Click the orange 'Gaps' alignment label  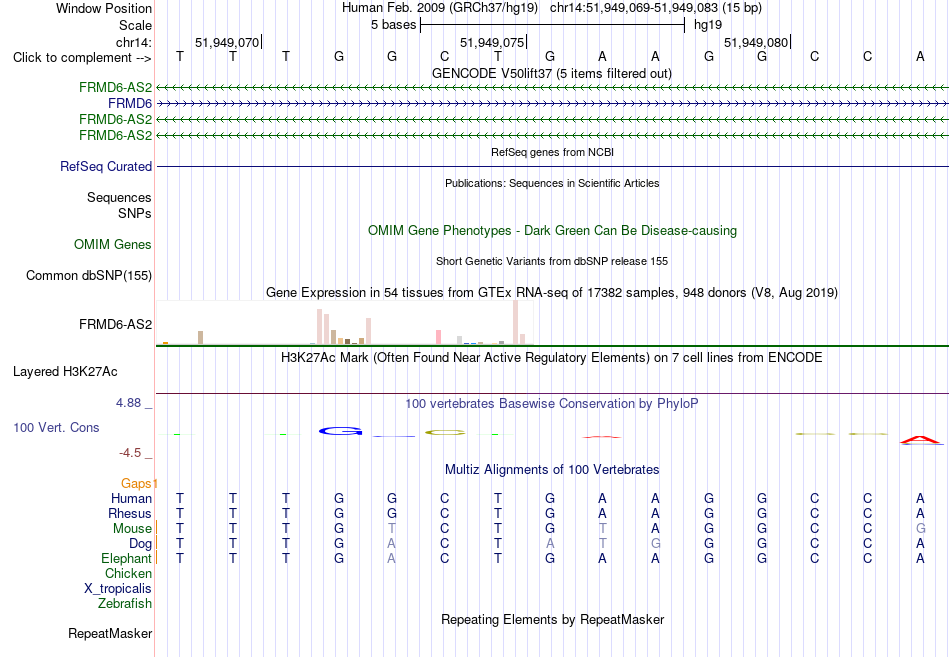136,483
